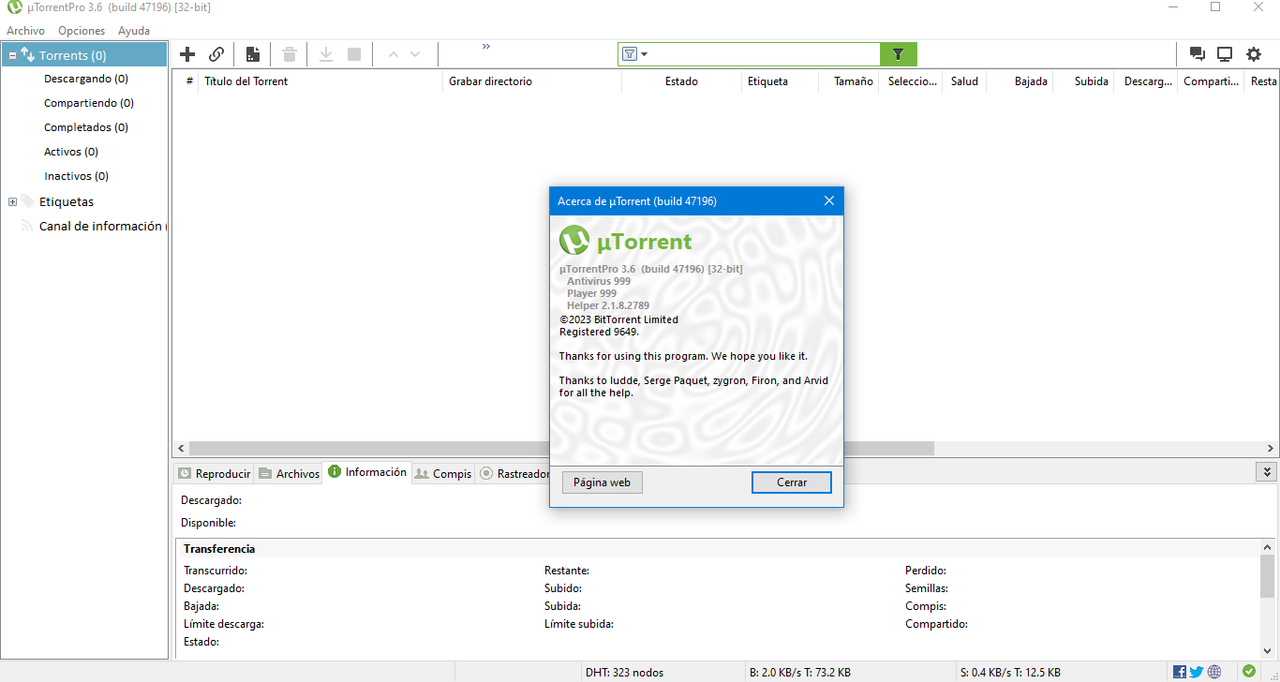Open search filter type dropdown

point(635,54)
